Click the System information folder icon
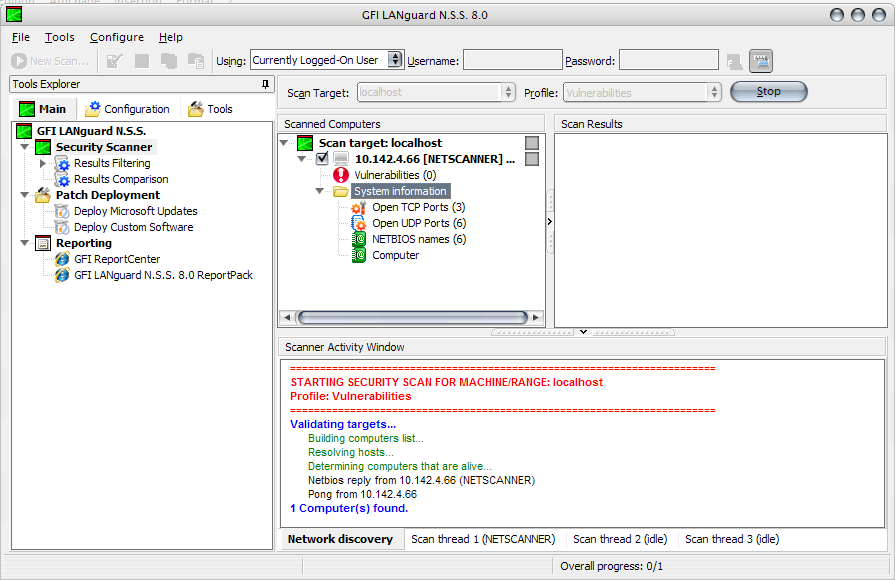This screenshot has width=895, height=580. pos(341,191)
